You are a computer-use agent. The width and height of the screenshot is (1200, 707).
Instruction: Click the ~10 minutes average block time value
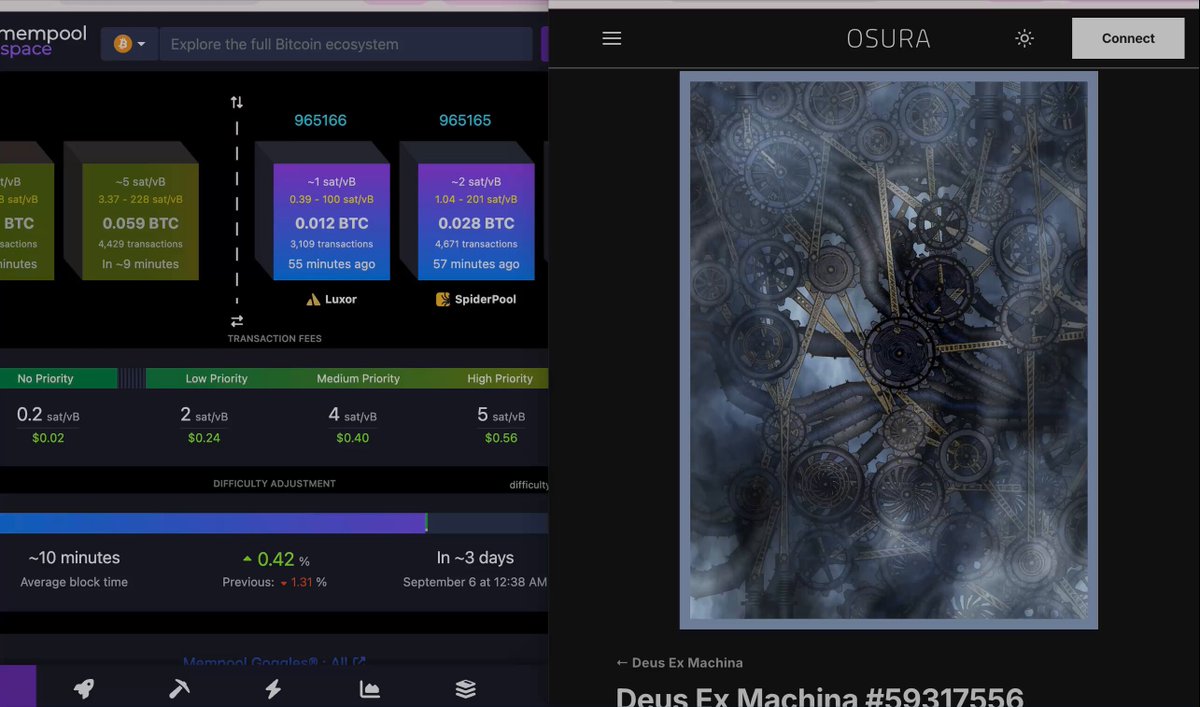[74, 558]
